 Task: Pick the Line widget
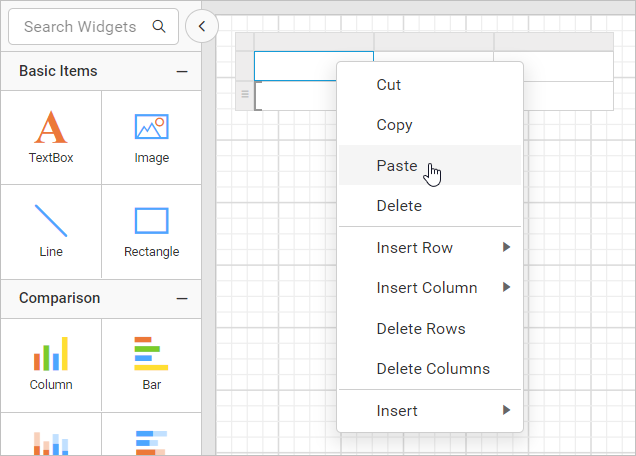coord(51,221)
